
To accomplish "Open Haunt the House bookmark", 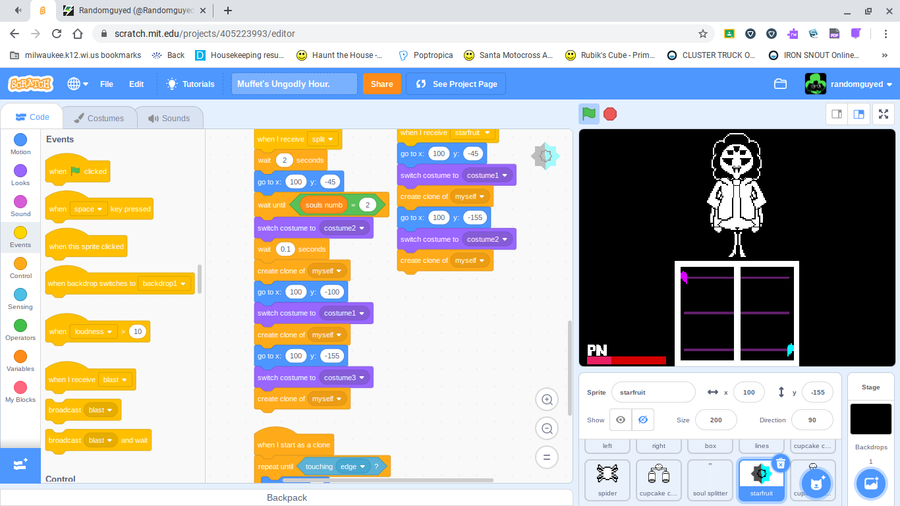I will point(339,55).
